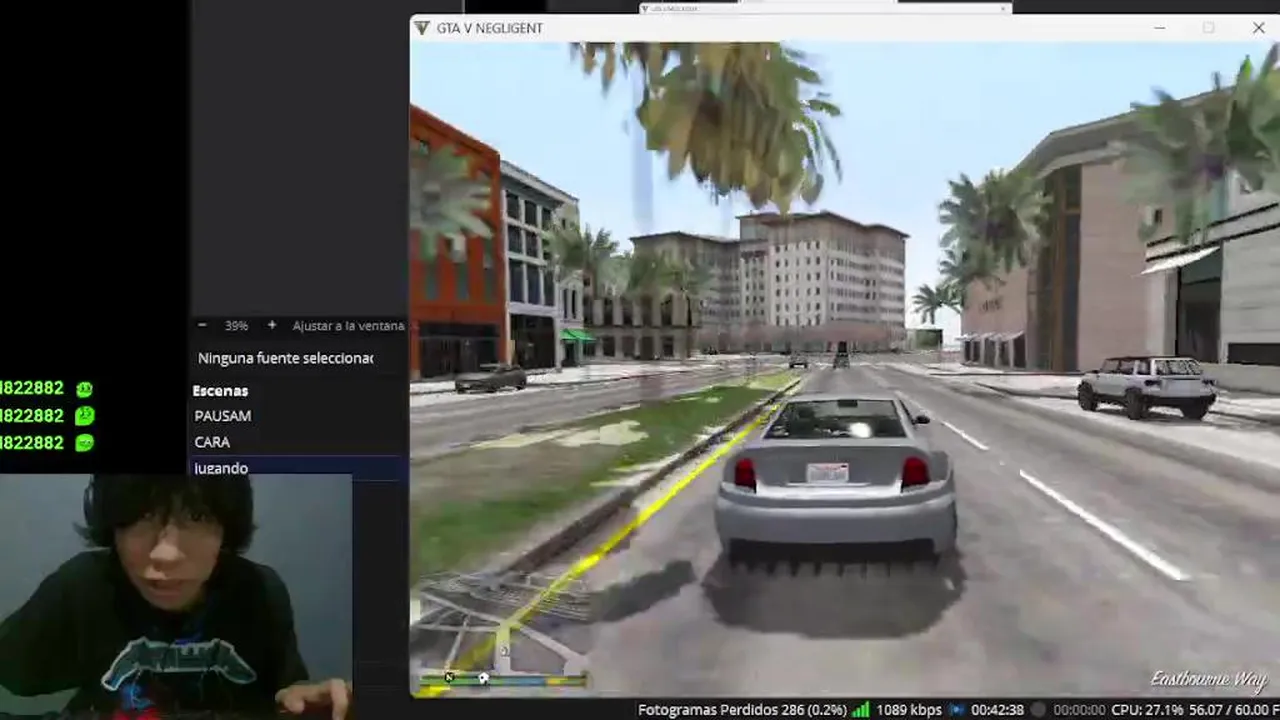Click the zoom in plus button

coord(271,326)
